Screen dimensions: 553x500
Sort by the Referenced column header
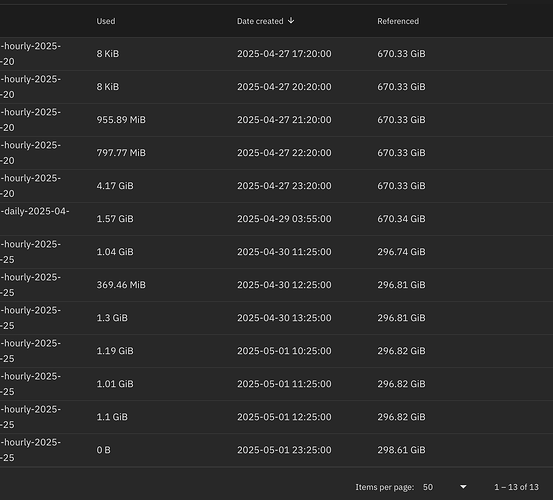point(398,21)
